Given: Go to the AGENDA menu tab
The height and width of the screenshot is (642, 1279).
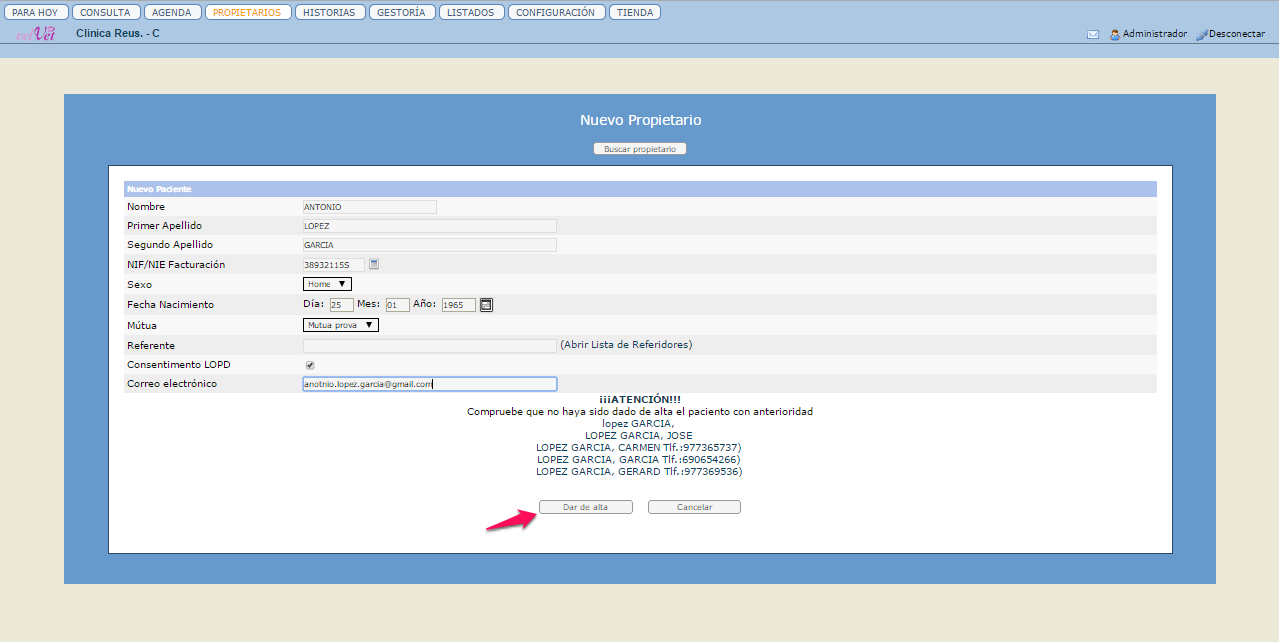Looking at the screenshot, I should pyautogui.click(x=172, y=13).
